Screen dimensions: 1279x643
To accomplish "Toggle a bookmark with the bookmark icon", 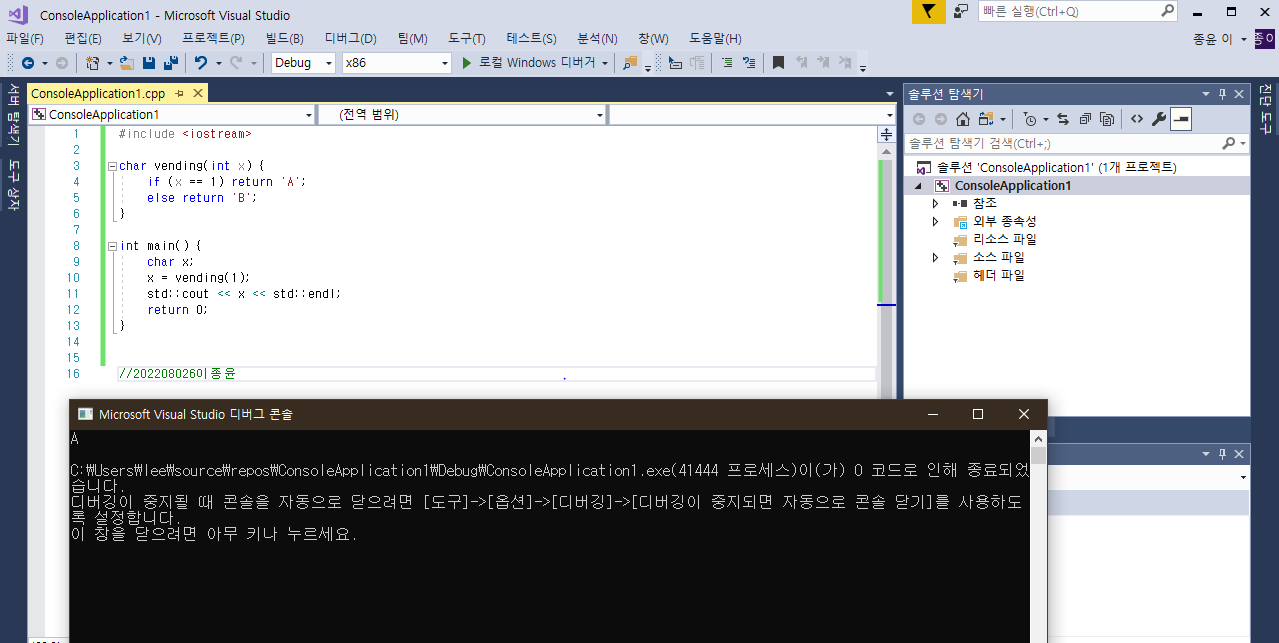I will pos(778,63).
